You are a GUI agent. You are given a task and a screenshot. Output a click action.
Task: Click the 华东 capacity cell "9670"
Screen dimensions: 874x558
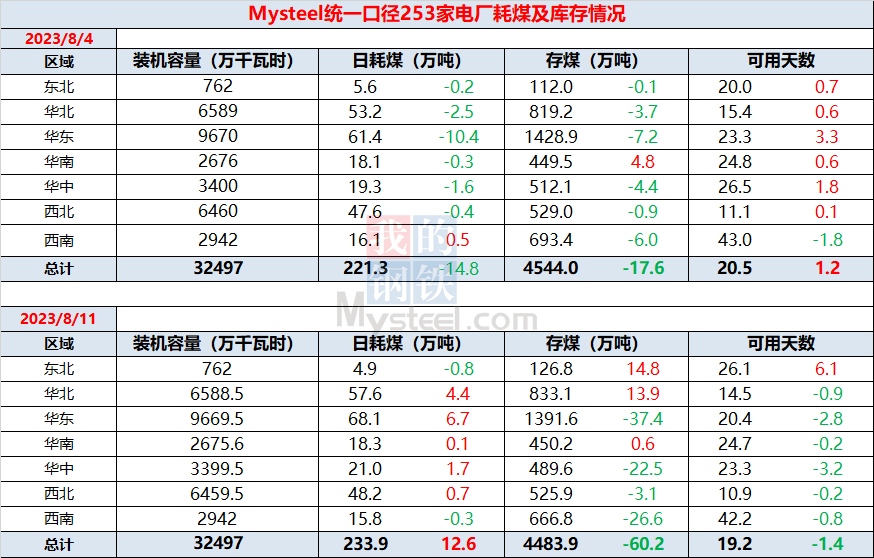(218, 136)
